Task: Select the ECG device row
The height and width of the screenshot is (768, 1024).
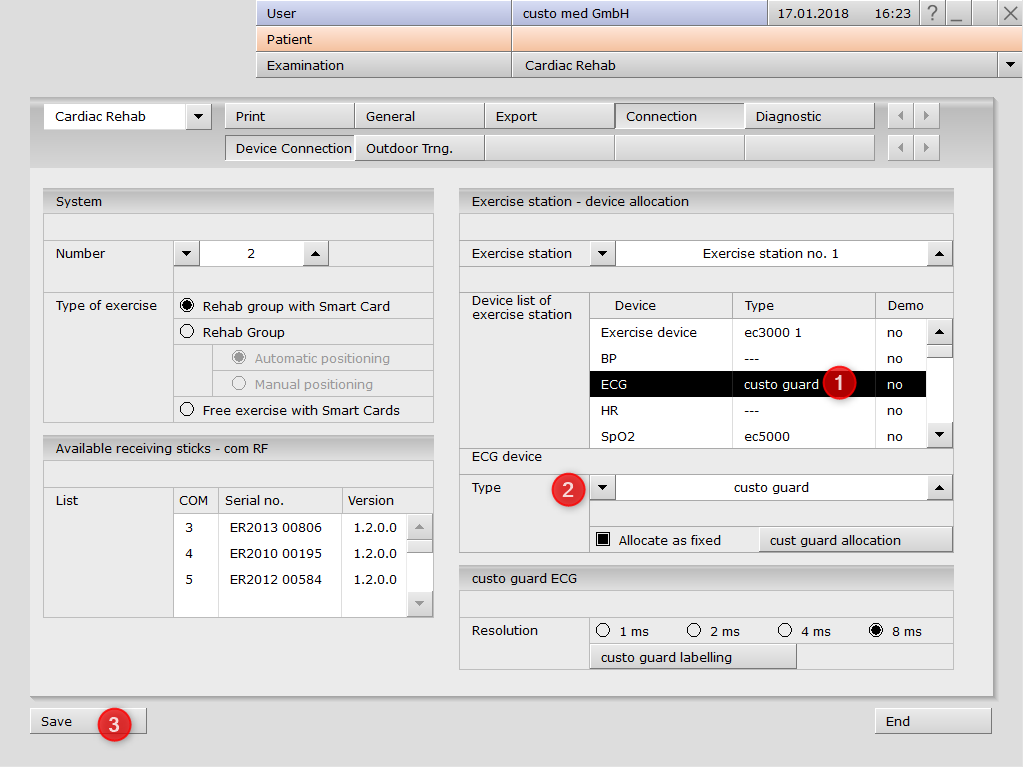Action: 758,384
